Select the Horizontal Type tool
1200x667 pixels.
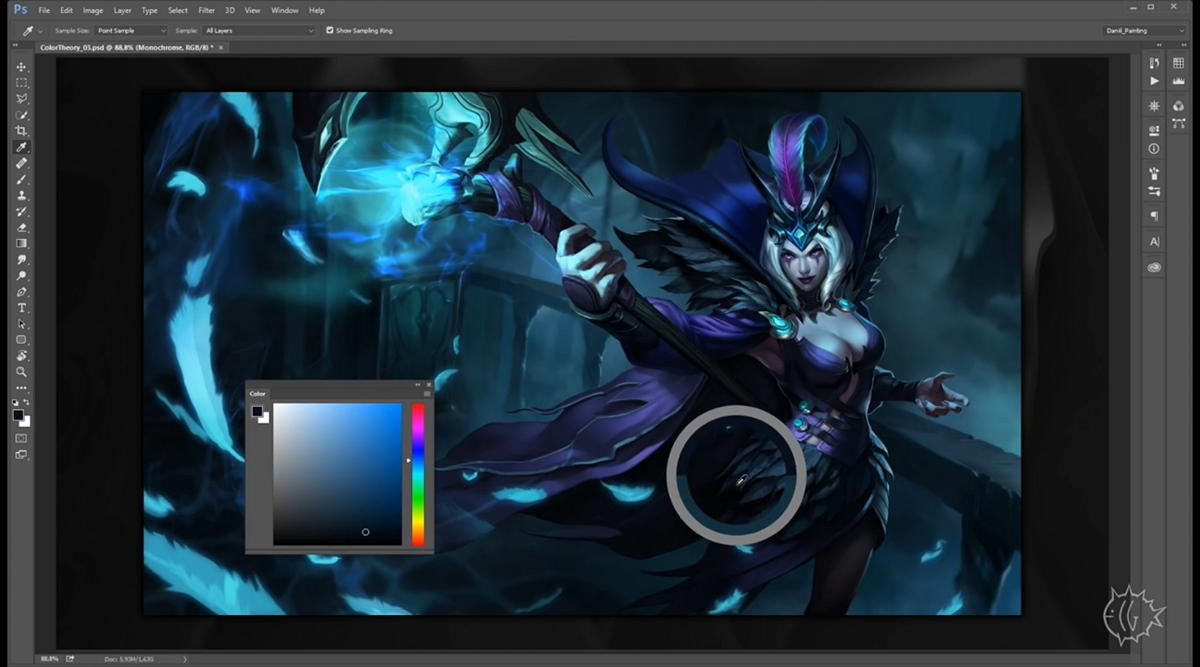(21, 308)
